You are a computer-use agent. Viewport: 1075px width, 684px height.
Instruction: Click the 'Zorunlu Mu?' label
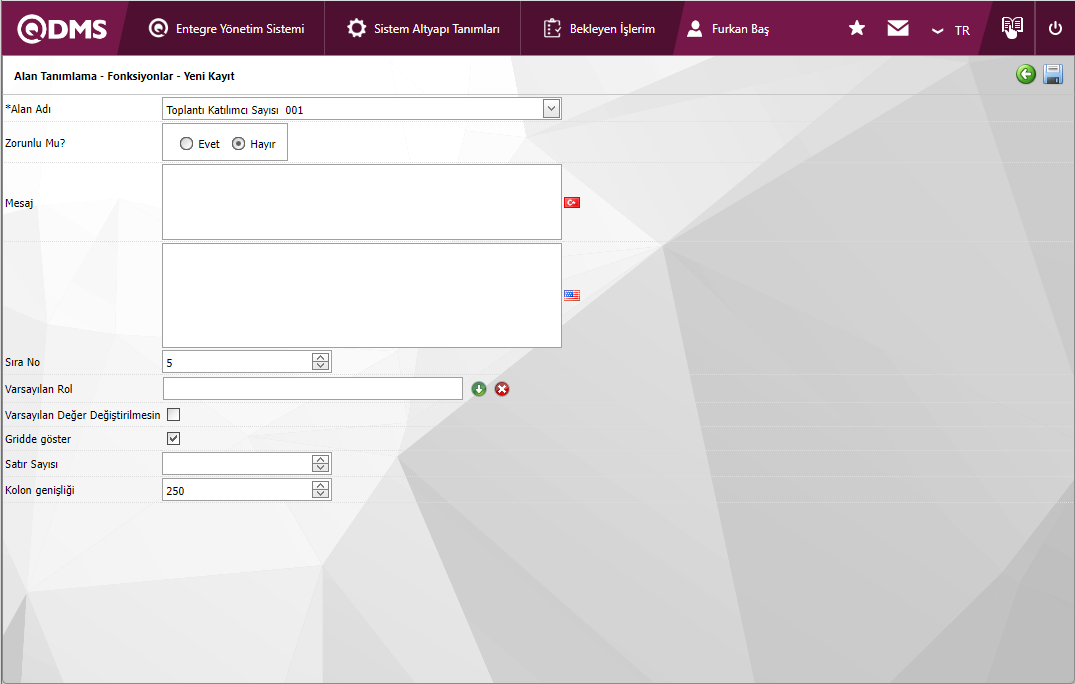point(35,143)
